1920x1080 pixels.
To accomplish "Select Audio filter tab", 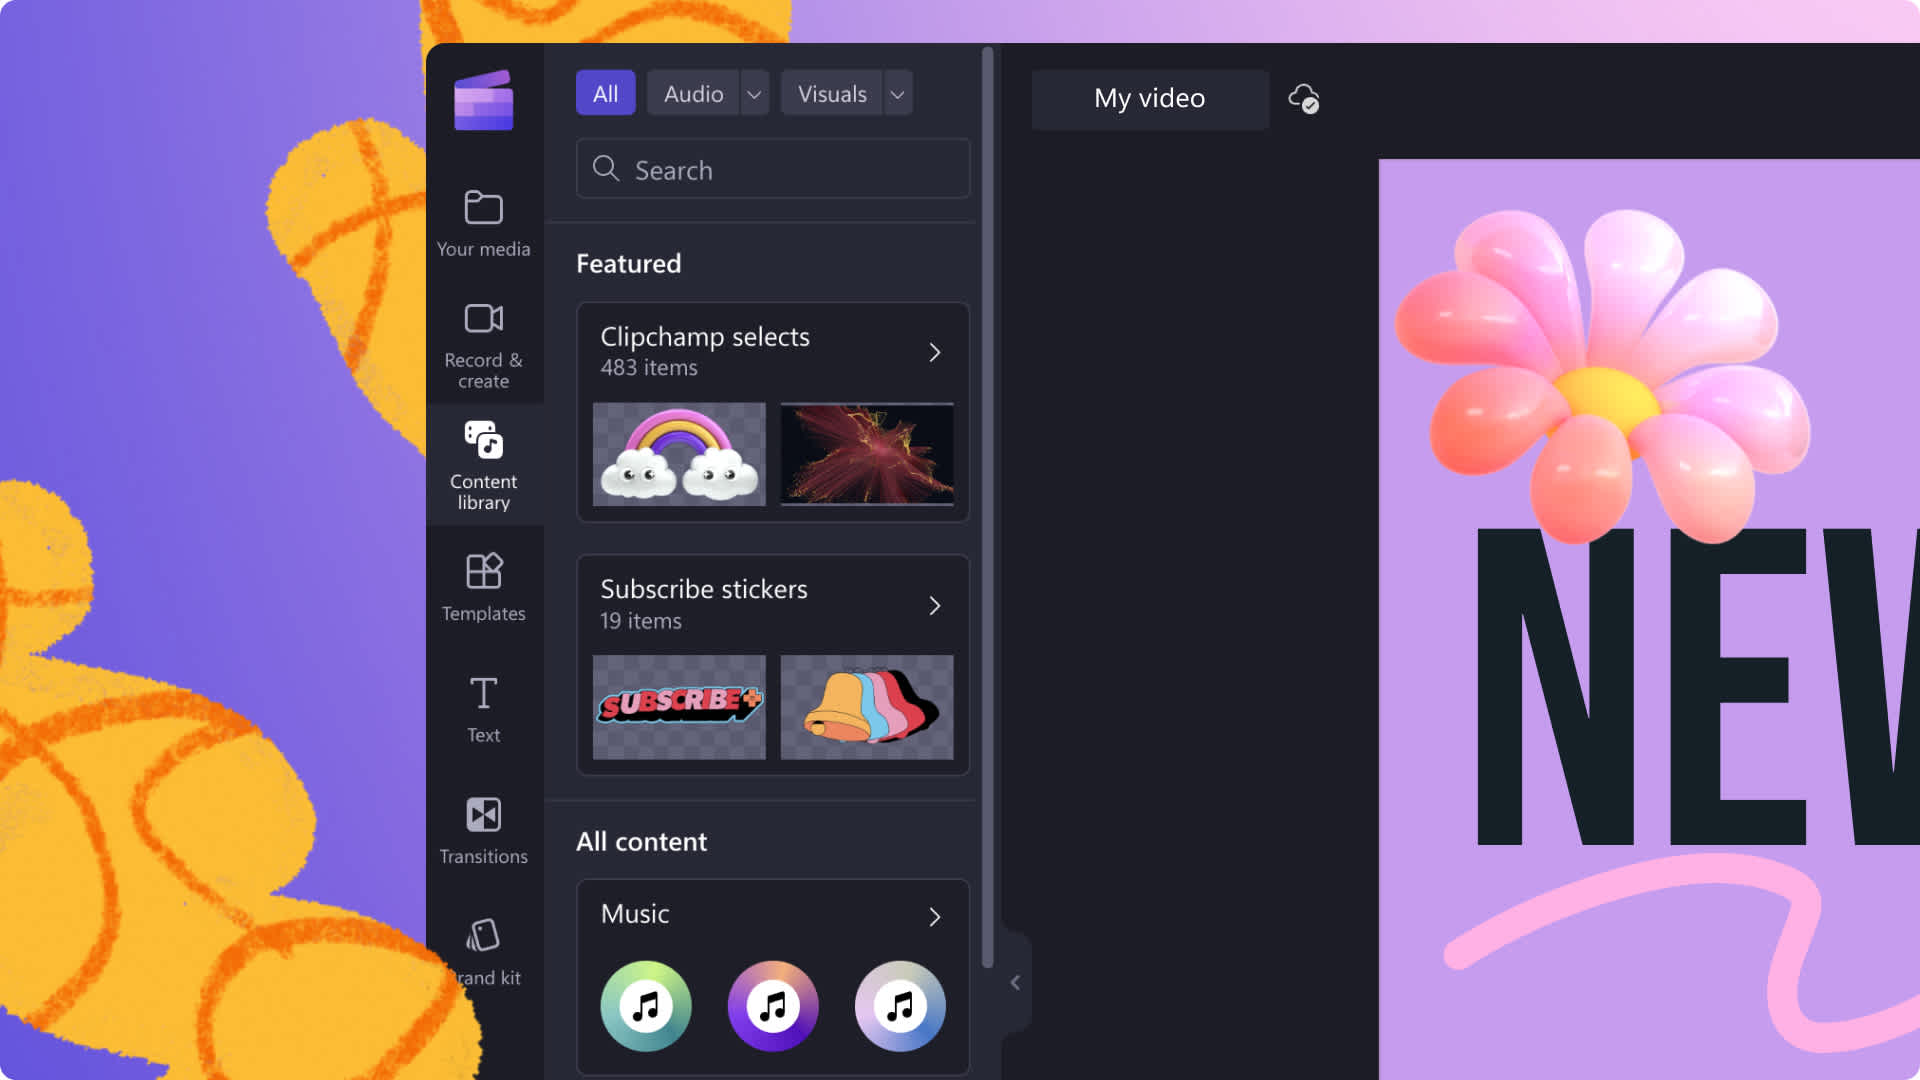I will [x=709, y=92].
